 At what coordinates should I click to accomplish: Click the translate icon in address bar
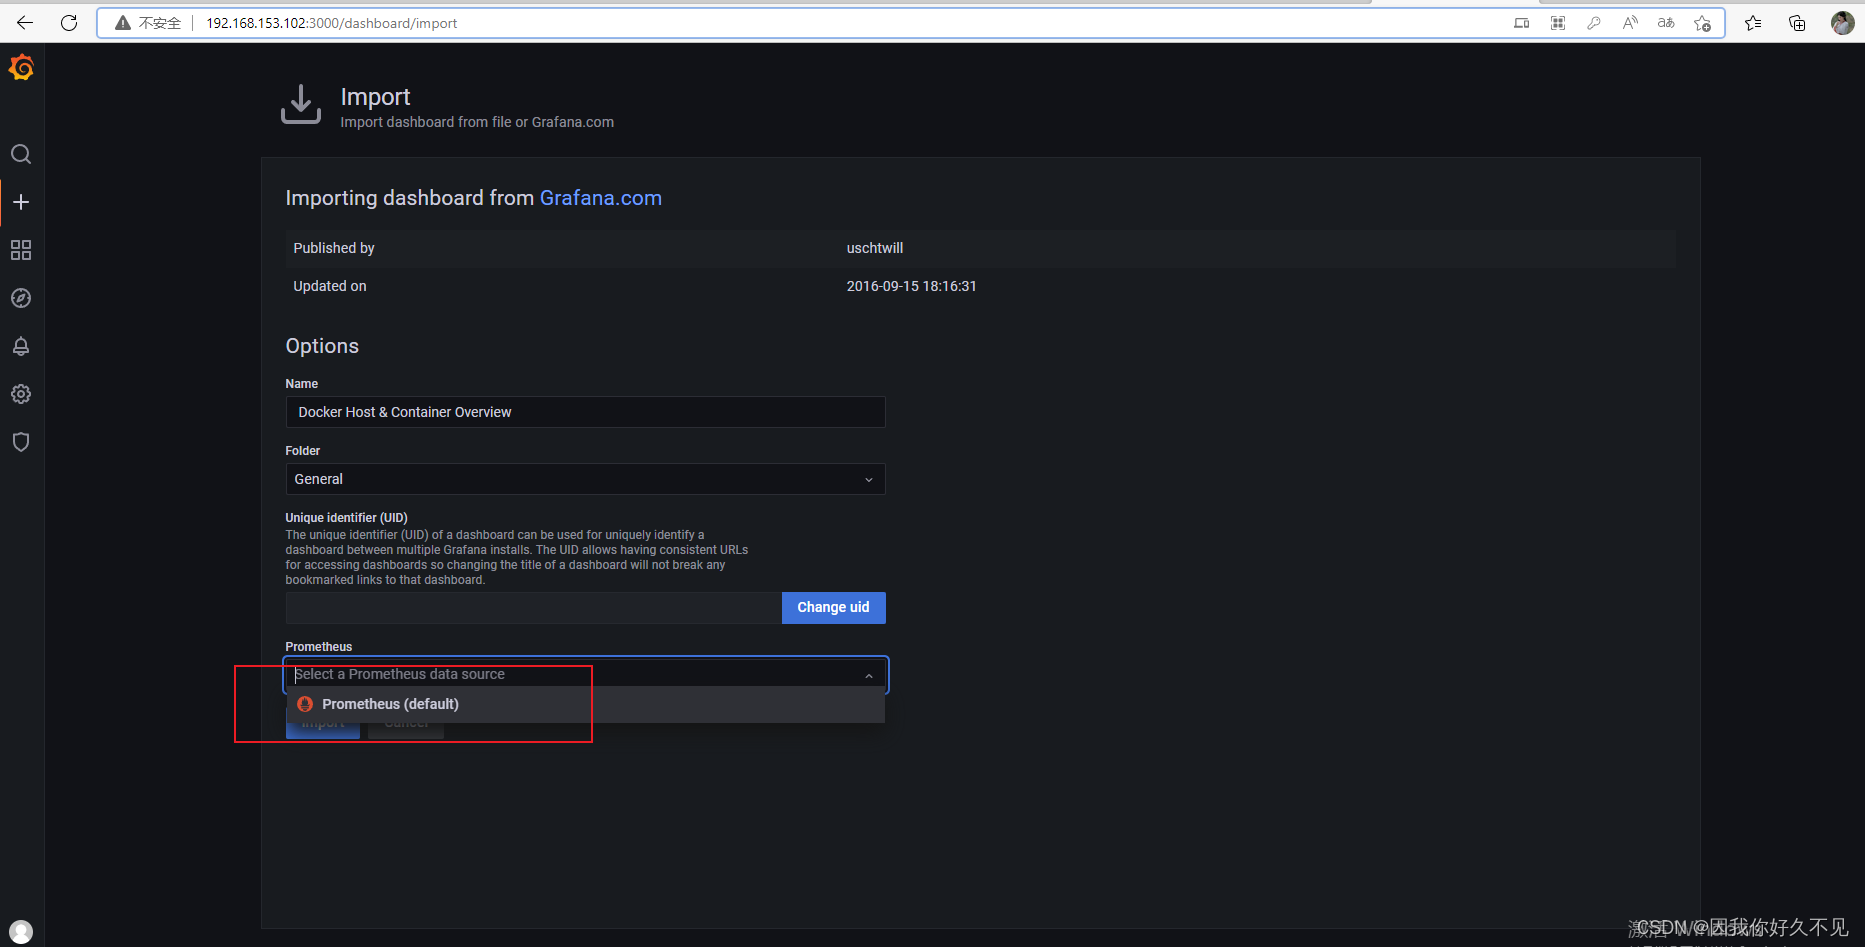tap(1666, 23)
